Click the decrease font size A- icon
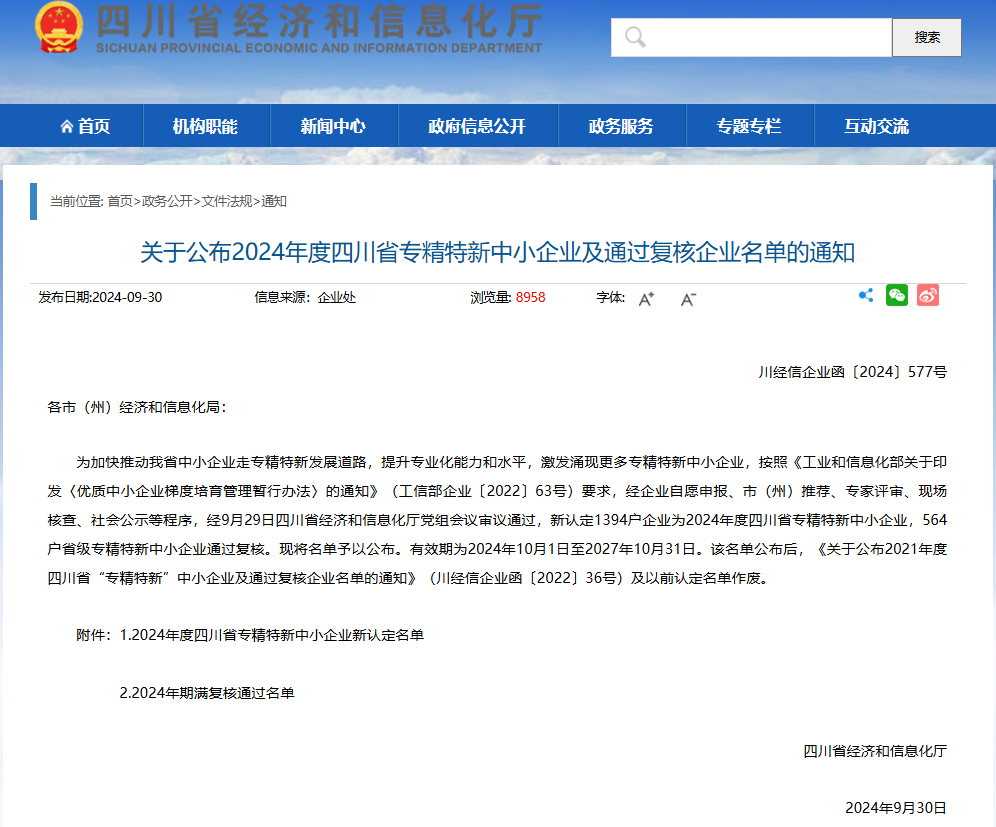This screenshot has width=996, height=827. (688, 298)
